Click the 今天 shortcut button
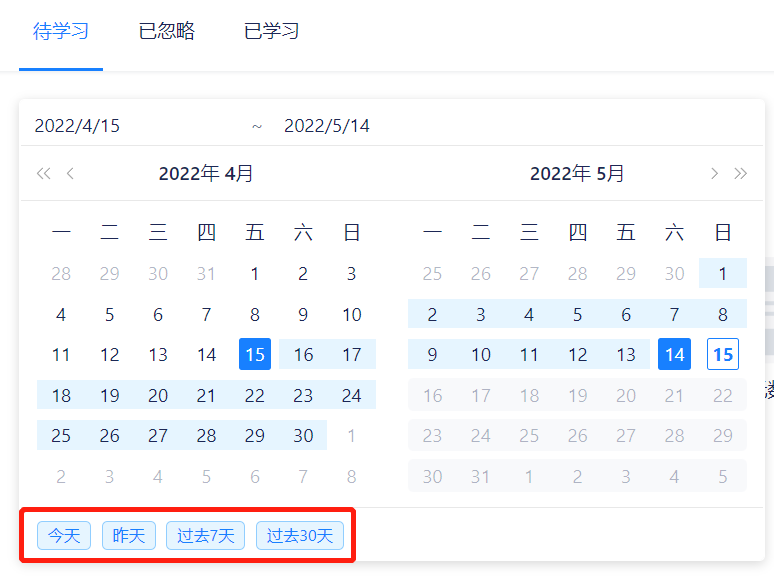 pyautogui.click(x=64, y=536)
